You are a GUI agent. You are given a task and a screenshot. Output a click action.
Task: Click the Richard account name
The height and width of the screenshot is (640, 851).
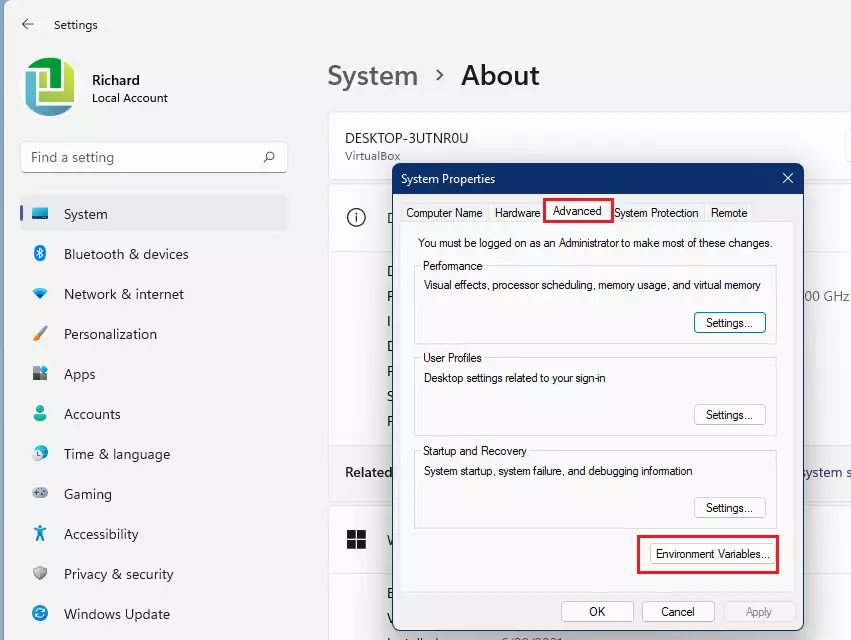tap(116, 80)
